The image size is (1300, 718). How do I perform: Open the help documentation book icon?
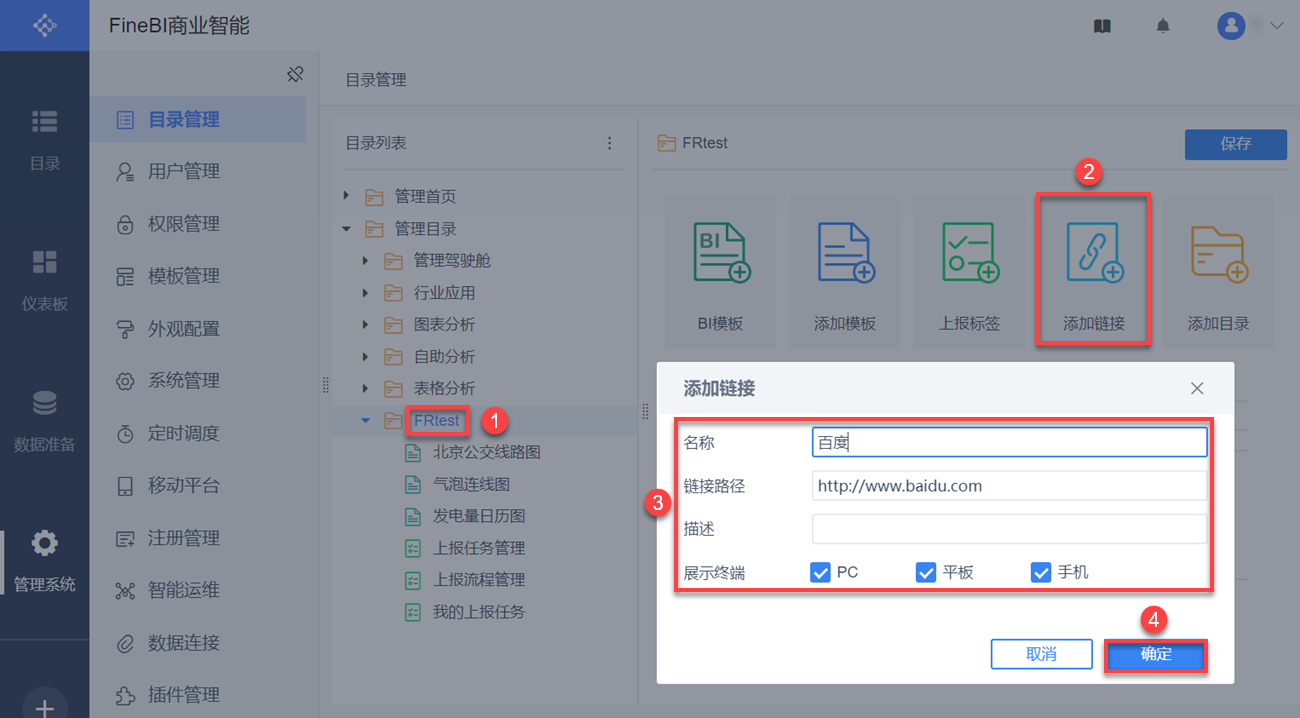point(1102,26)
